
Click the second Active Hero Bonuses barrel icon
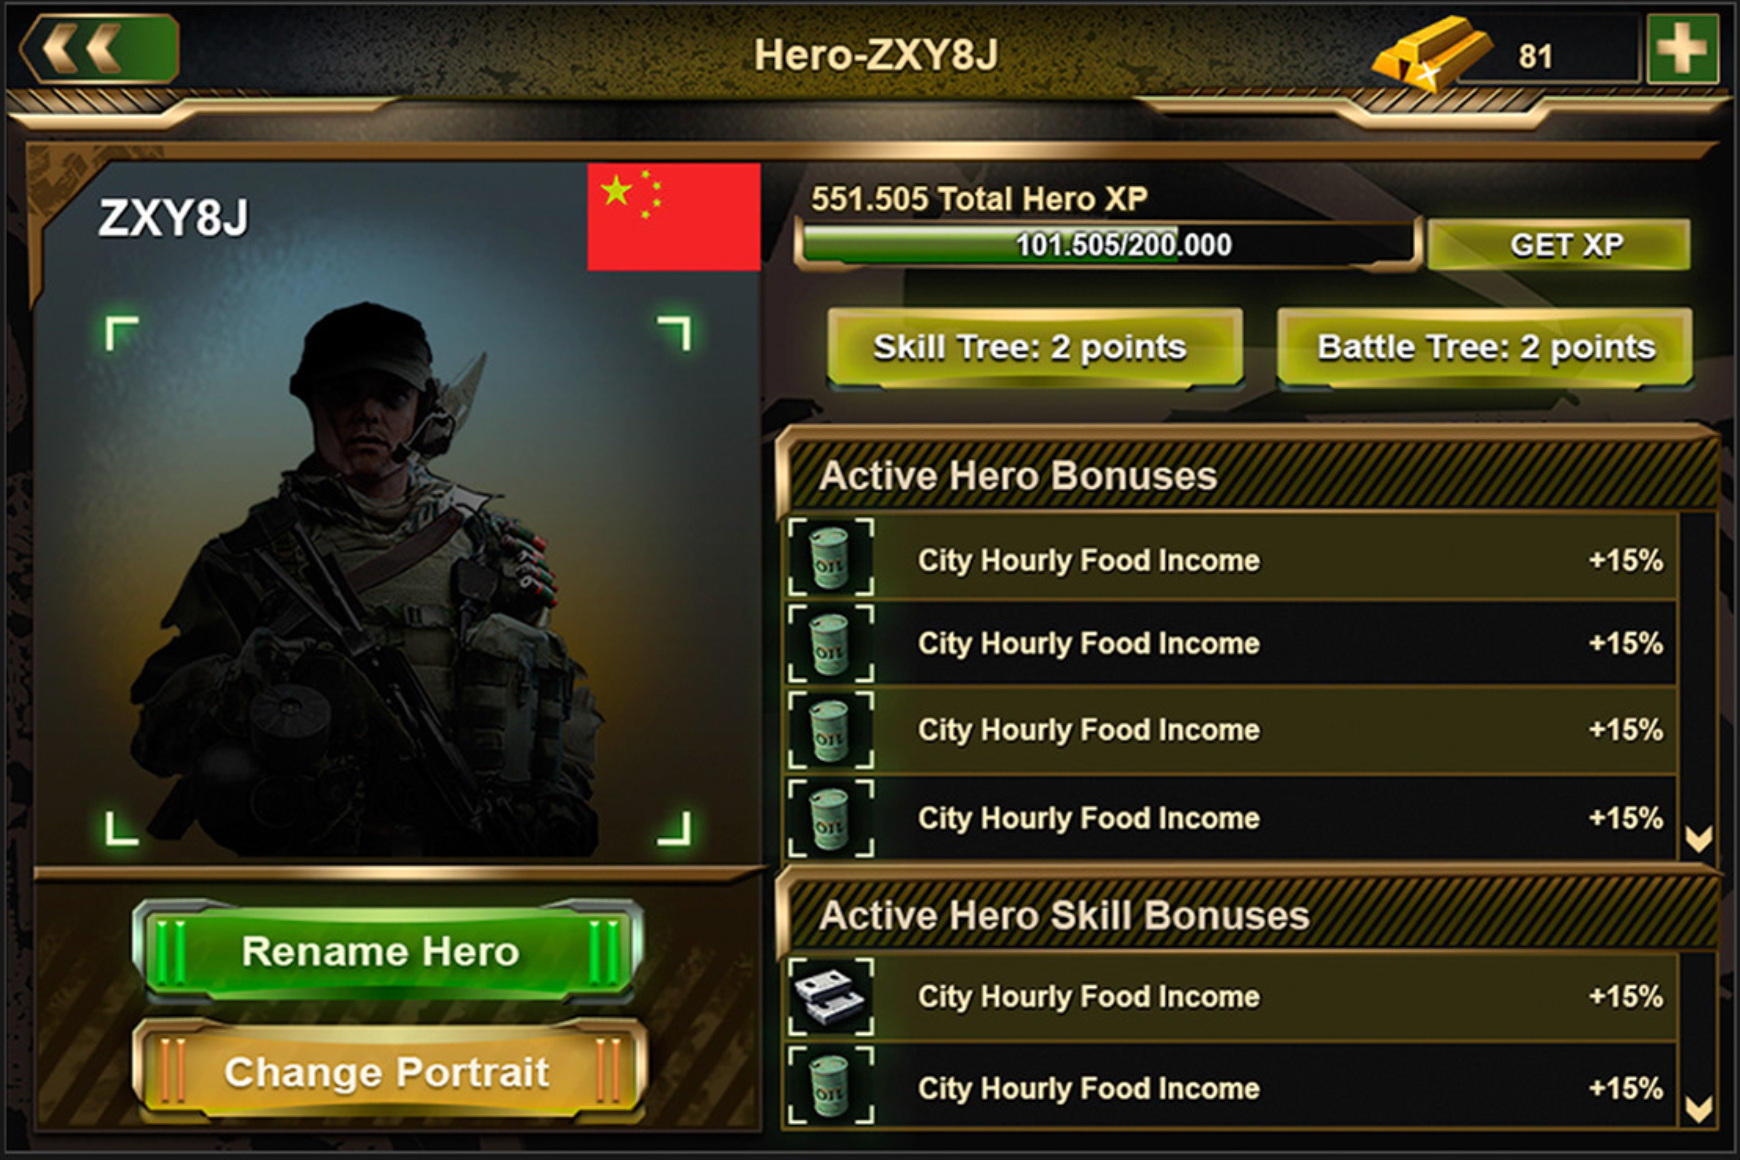[831, 643]
